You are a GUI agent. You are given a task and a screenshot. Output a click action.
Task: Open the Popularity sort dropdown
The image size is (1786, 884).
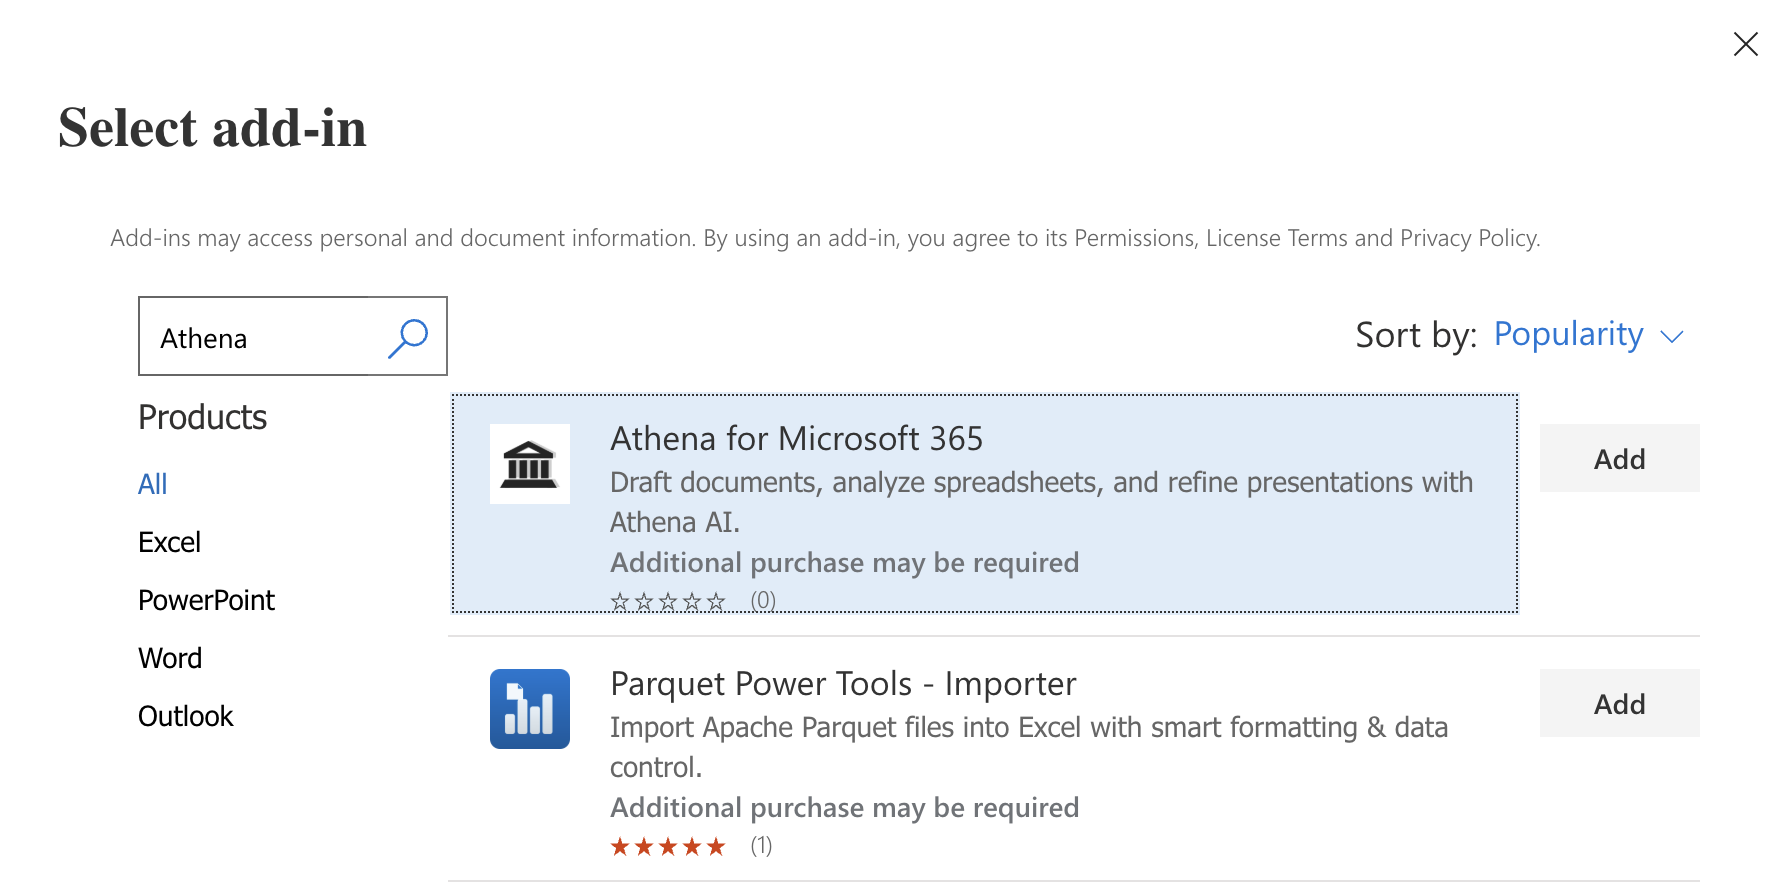coord(1589,334)
